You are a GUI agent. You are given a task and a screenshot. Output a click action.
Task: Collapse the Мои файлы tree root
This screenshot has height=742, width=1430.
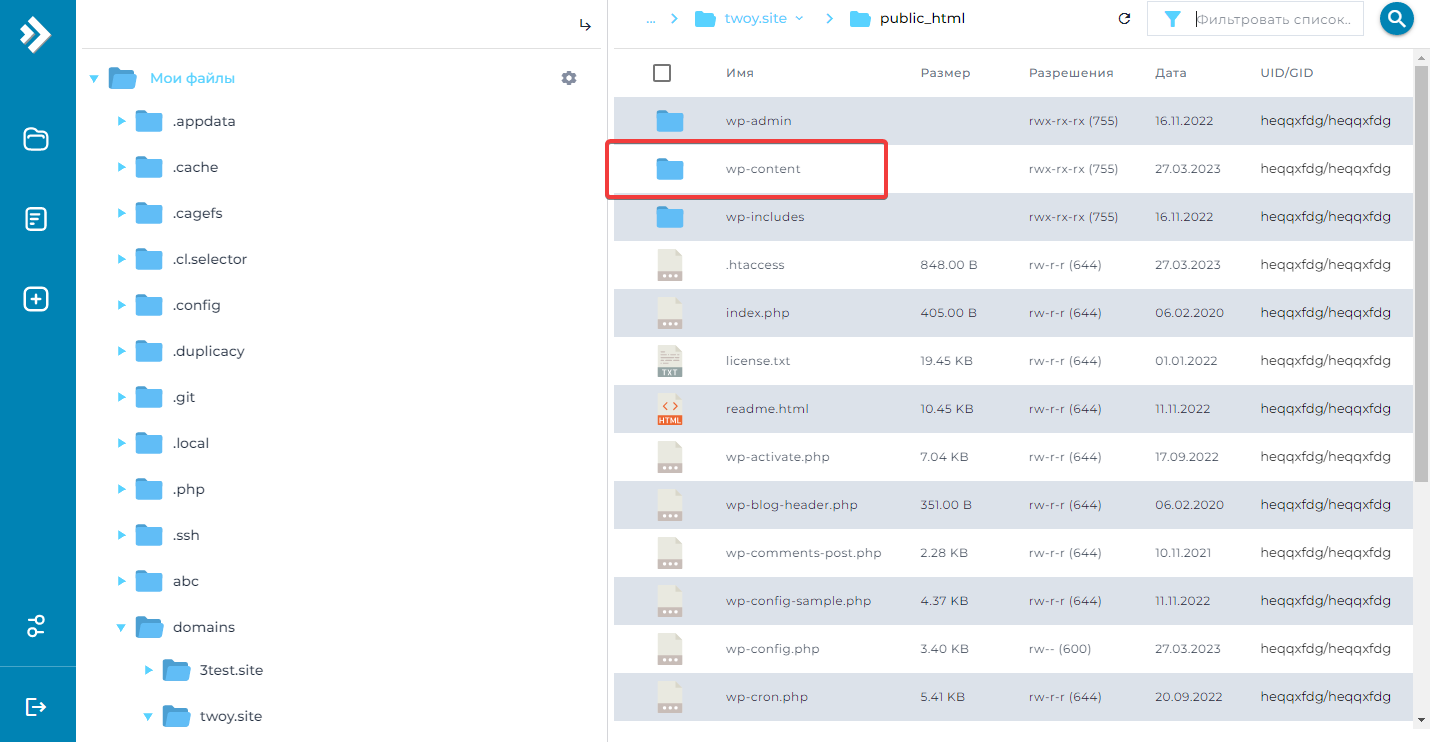point(94,78)
